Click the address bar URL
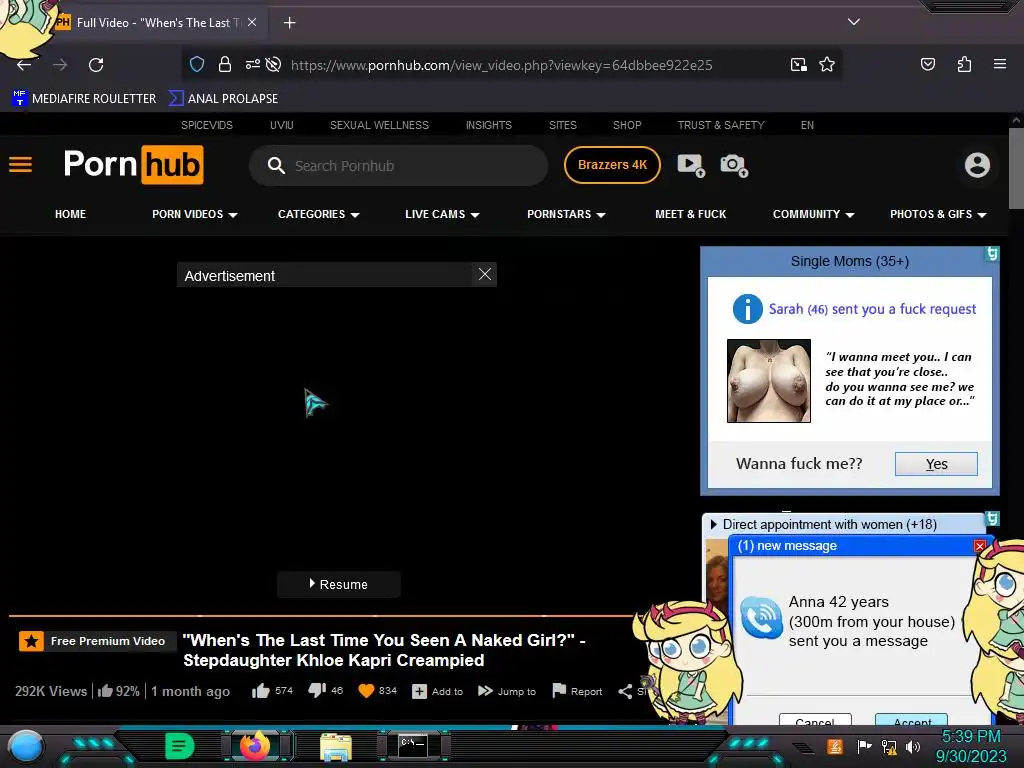This screenshot has height=768, width=1024. pos(501,65)
